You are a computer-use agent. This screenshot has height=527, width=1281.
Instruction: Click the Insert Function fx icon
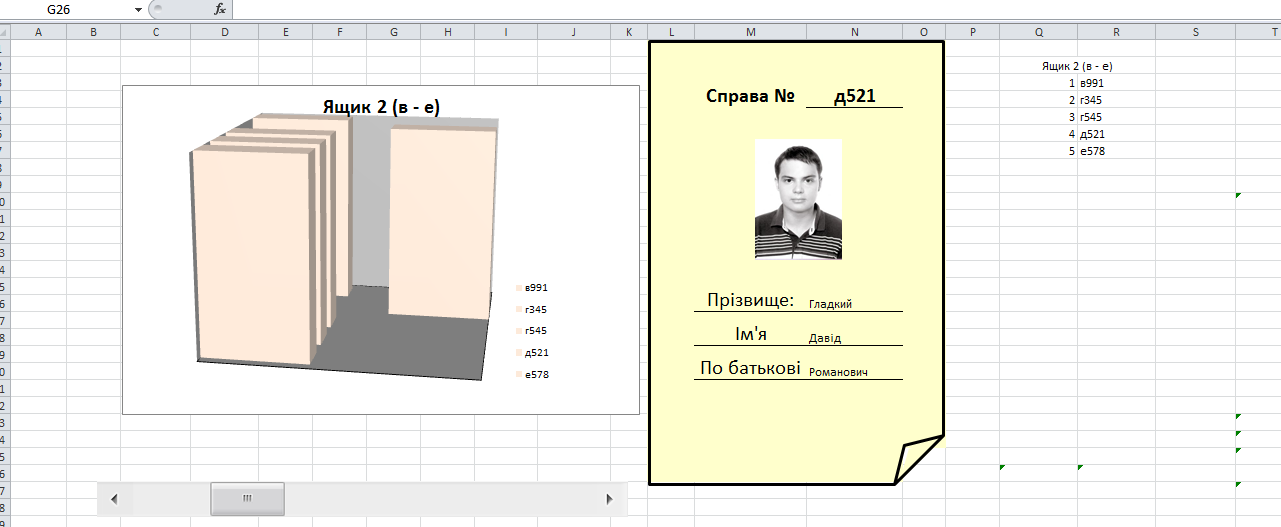(x=220, y=9)
